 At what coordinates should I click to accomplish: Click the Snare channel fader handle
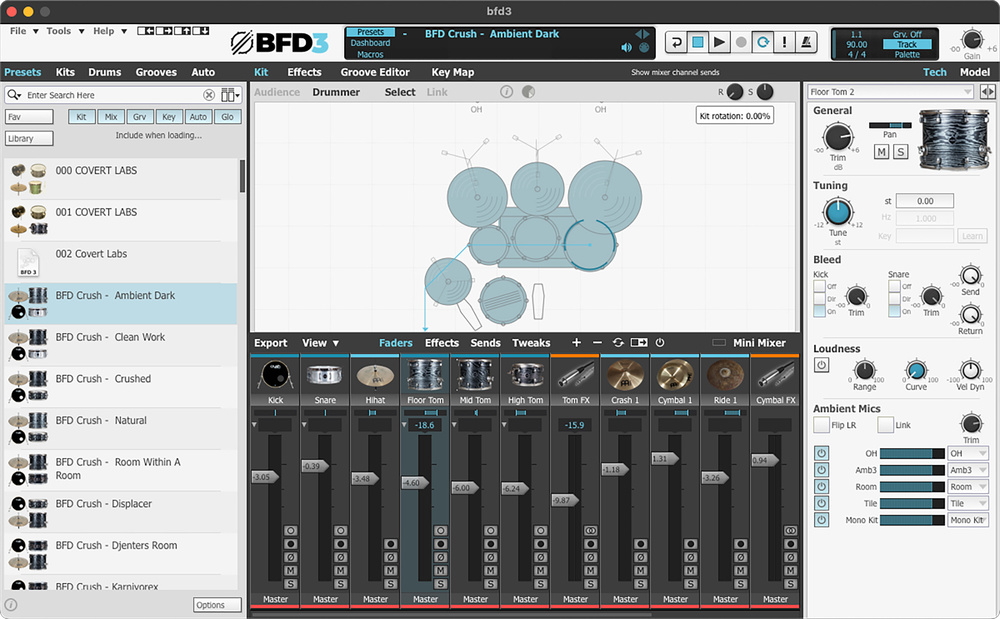point(313,466)
